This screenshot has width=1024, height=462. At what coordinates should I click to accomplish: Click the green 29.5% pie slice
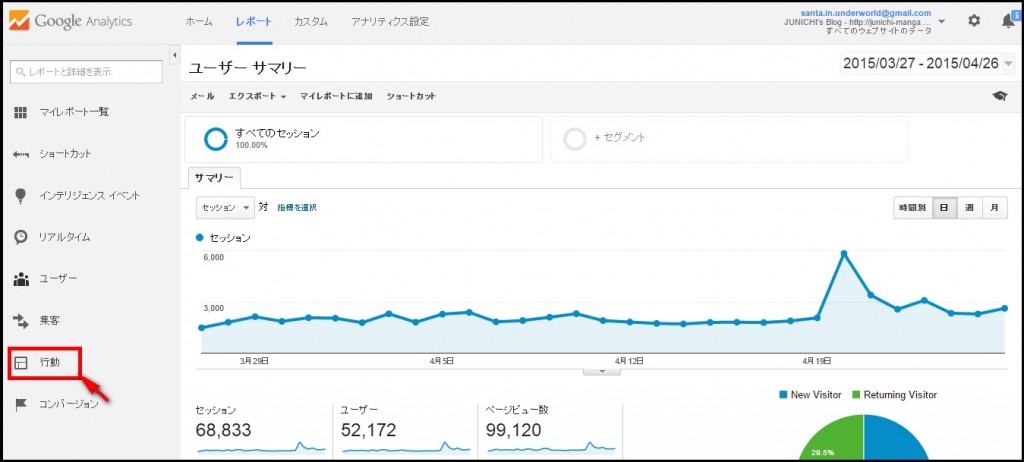[833, 438]
